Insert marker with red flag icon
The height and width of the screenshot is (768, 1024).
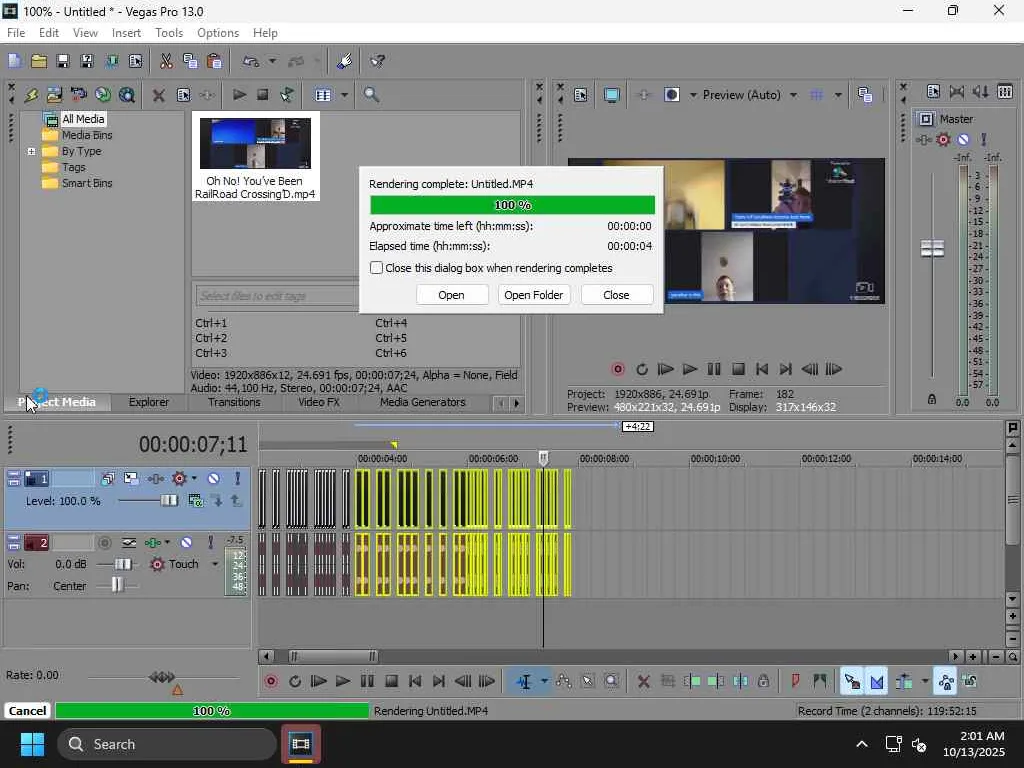(795, 682)
